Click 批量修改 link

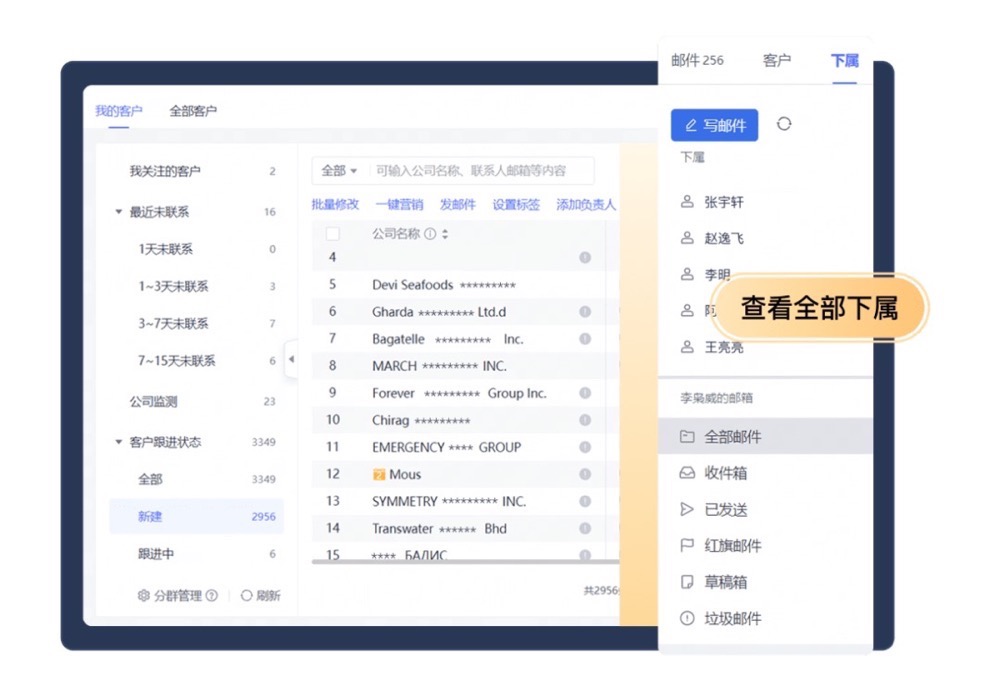pyautogui.click(x=335, y=204)
